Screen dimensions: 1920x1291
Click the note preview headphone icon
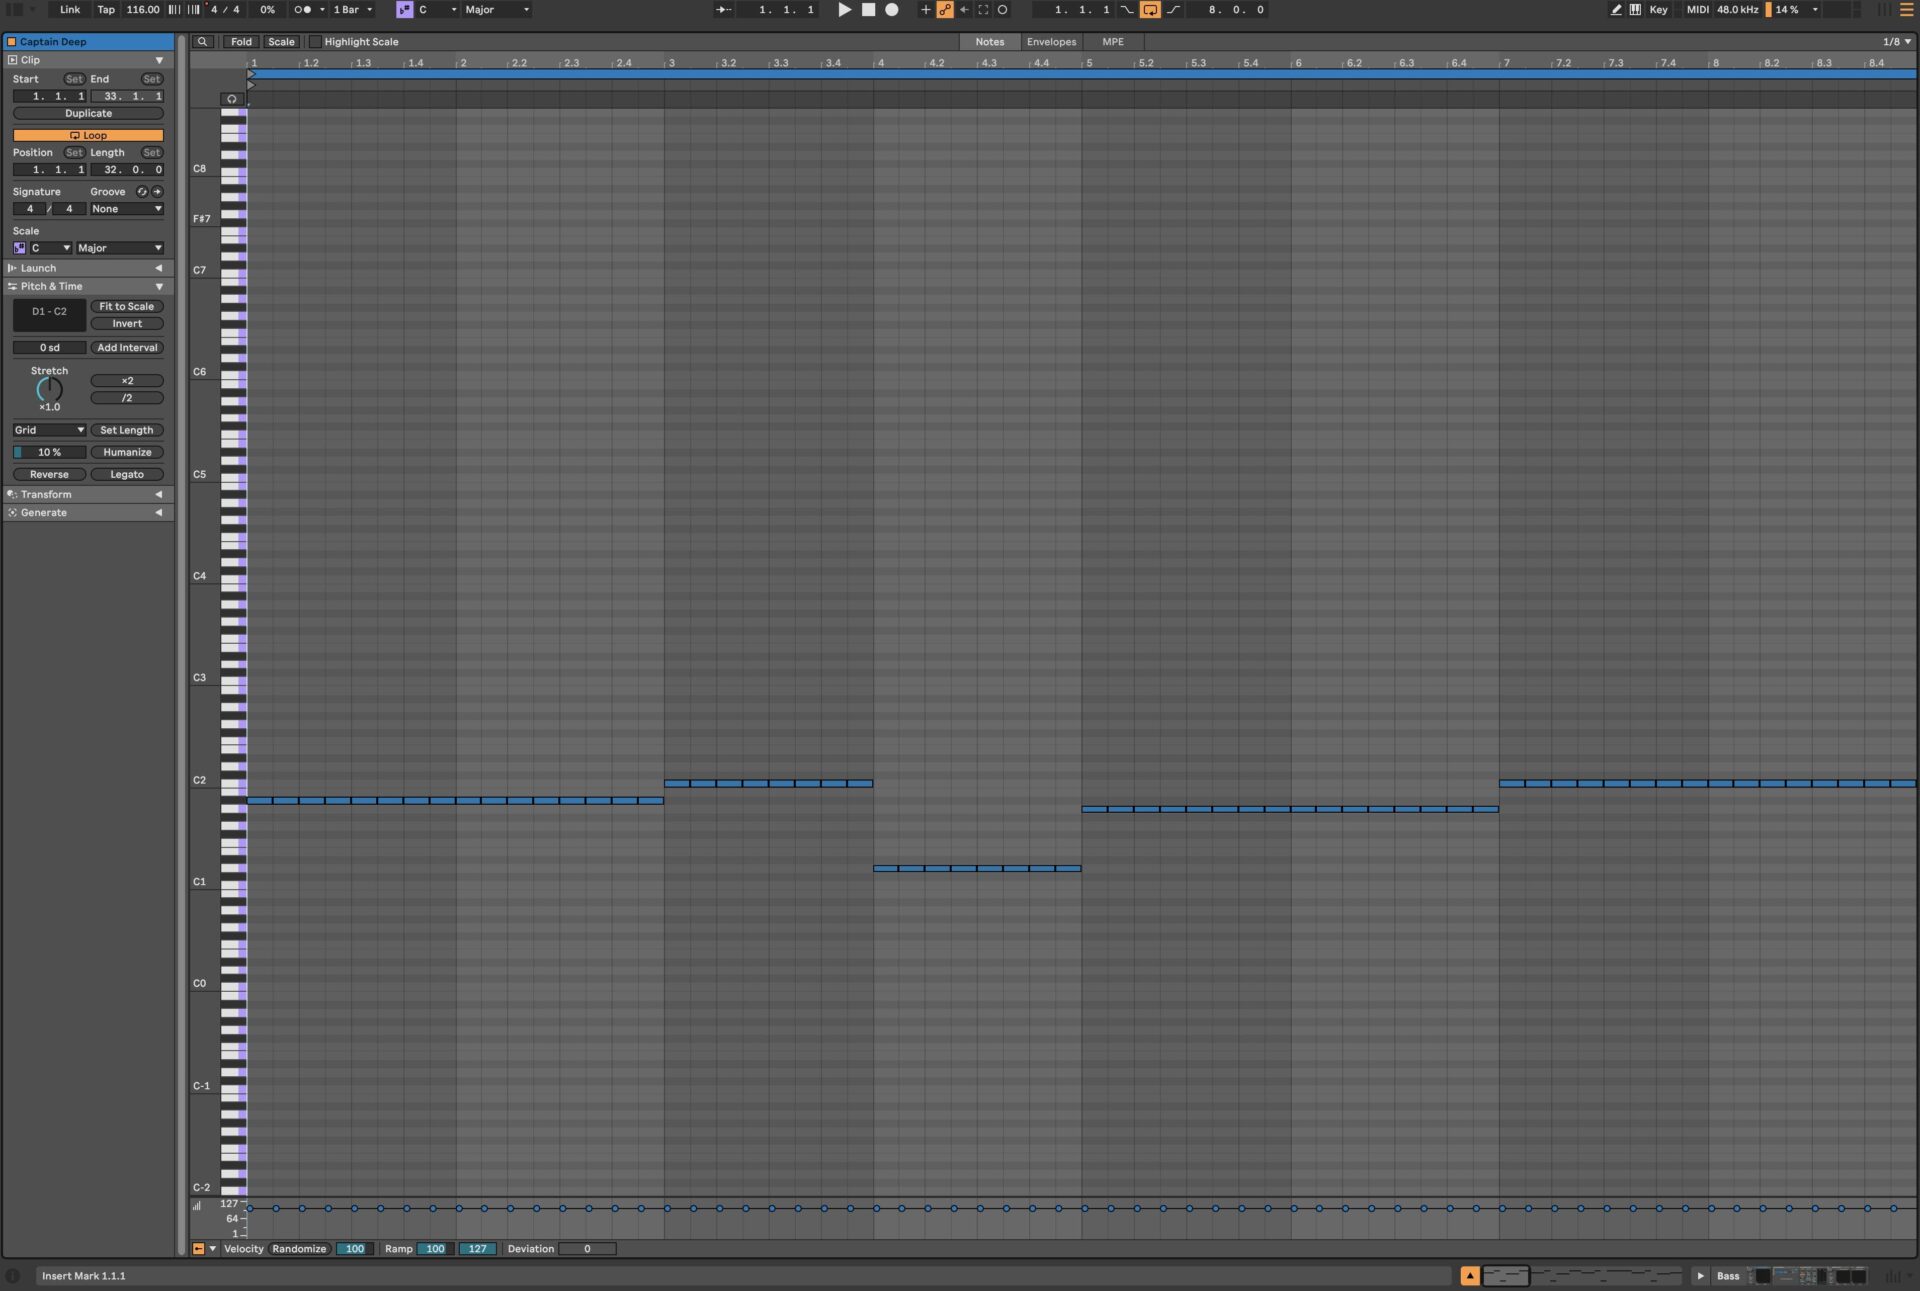click(231, 98)
